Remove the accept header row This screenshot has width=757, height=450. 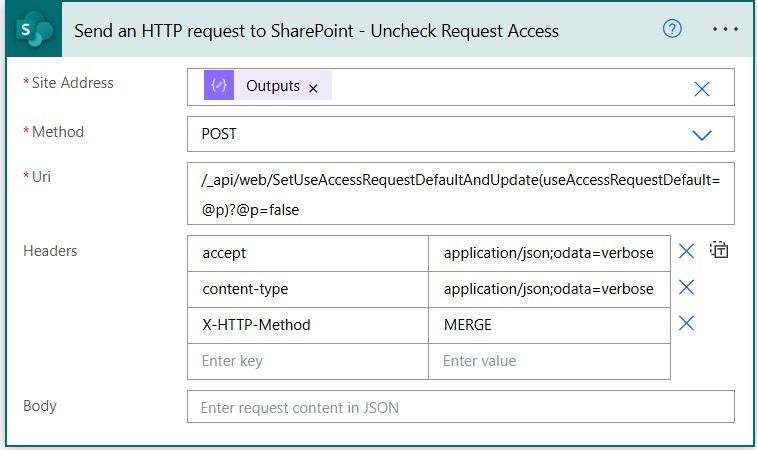pos(687,252)
